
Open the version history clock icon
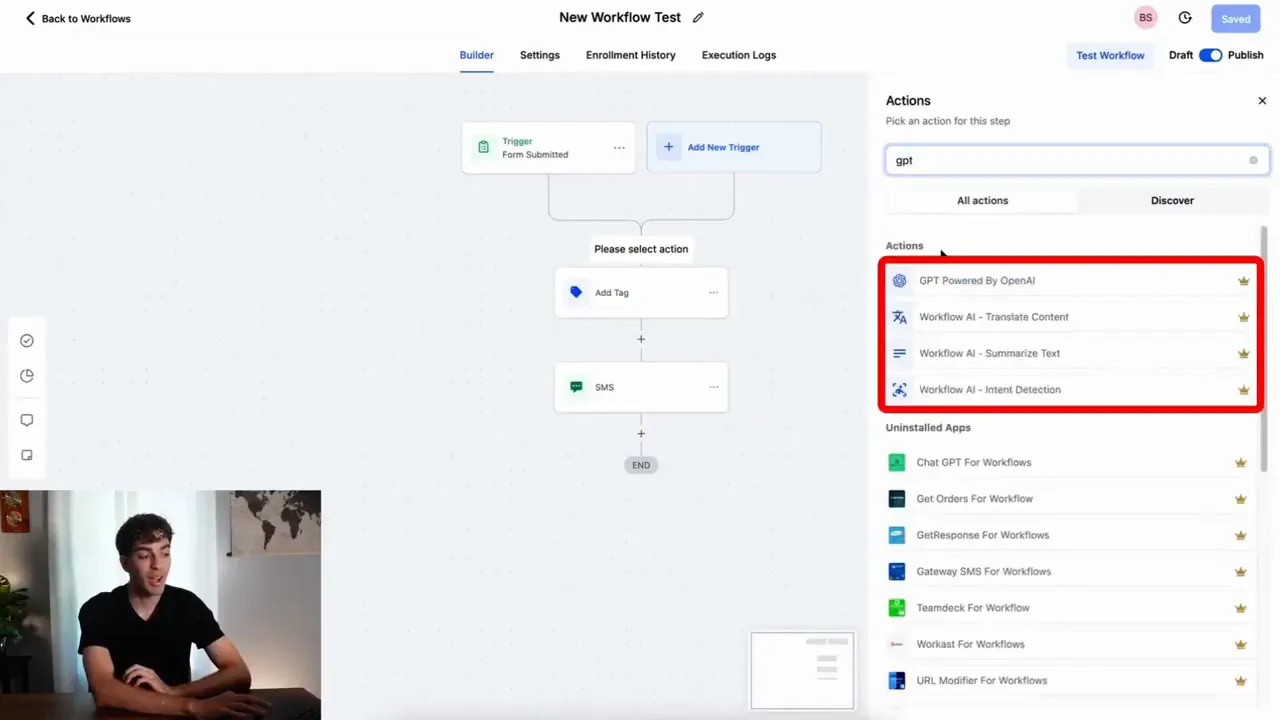coord(1185,18)
